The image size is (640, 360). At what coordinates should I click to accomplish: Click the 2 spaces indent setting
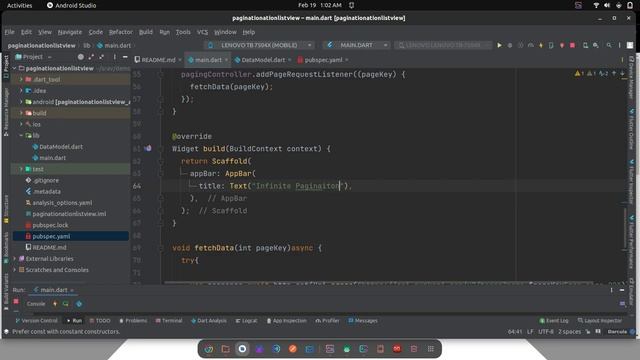(x=569, y=332)
